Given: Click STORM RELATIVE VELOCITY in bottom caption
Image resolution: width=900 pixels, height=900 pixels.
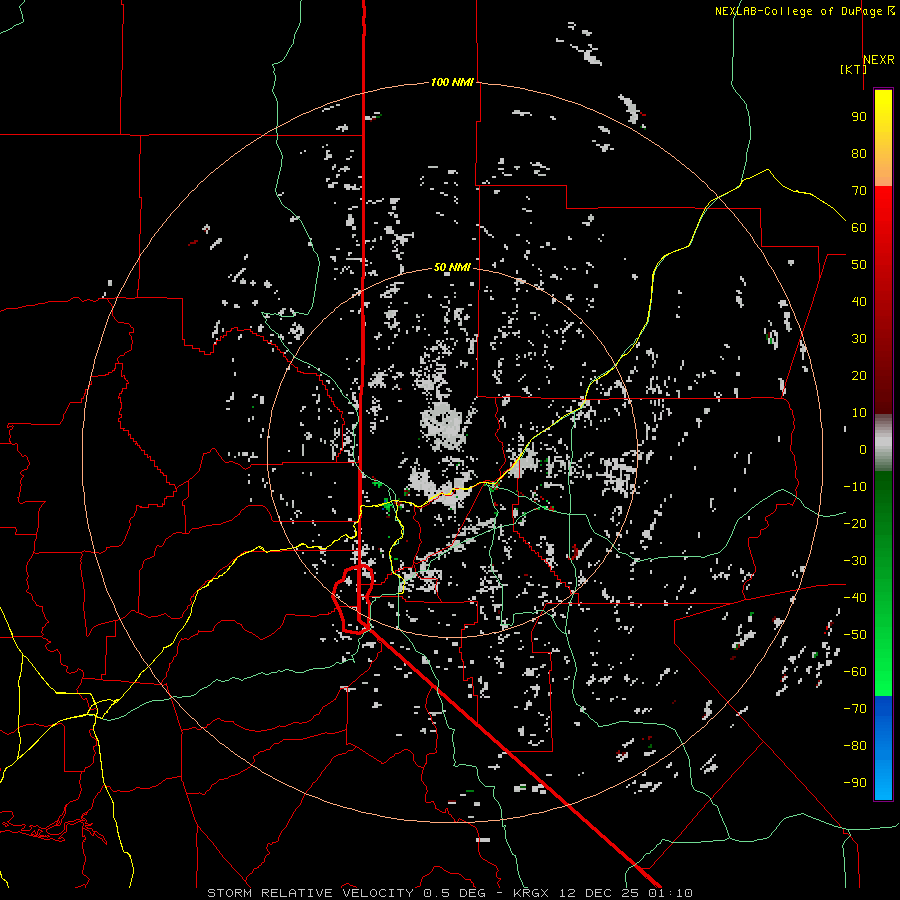Looking at the screenshot, I should click(310, 893).
